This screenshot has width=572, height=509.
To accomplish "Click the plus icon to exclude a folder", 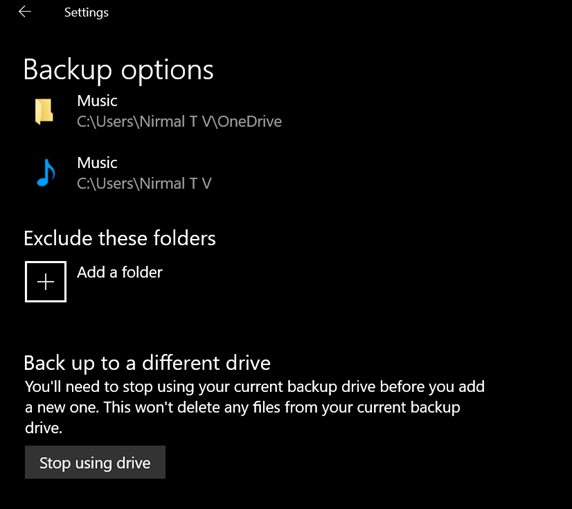I will (x=46, y=282).
